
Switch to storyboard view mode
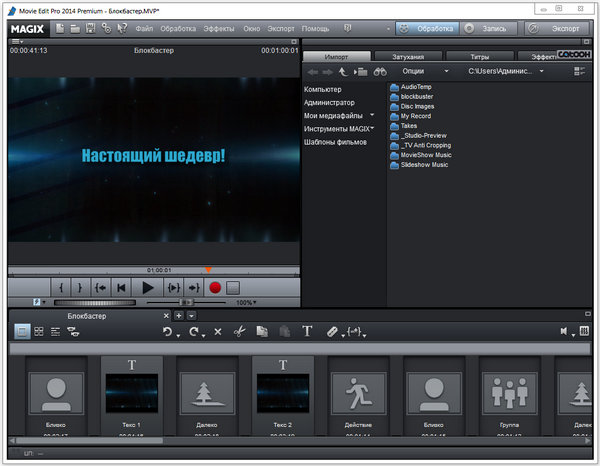(x=22, y=331)
